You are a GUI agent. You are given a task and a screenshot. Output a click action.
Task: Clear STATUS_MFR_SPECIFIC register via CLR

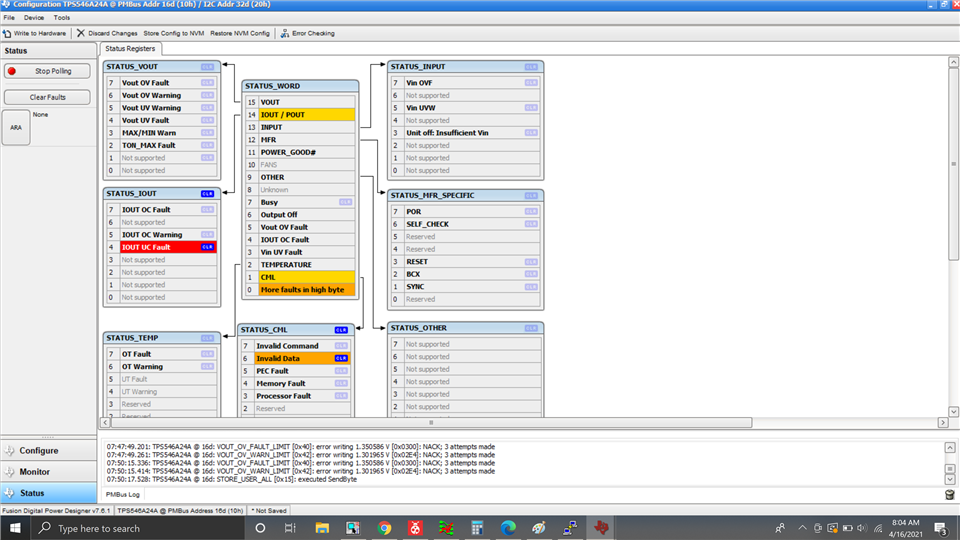pos(531,196)
